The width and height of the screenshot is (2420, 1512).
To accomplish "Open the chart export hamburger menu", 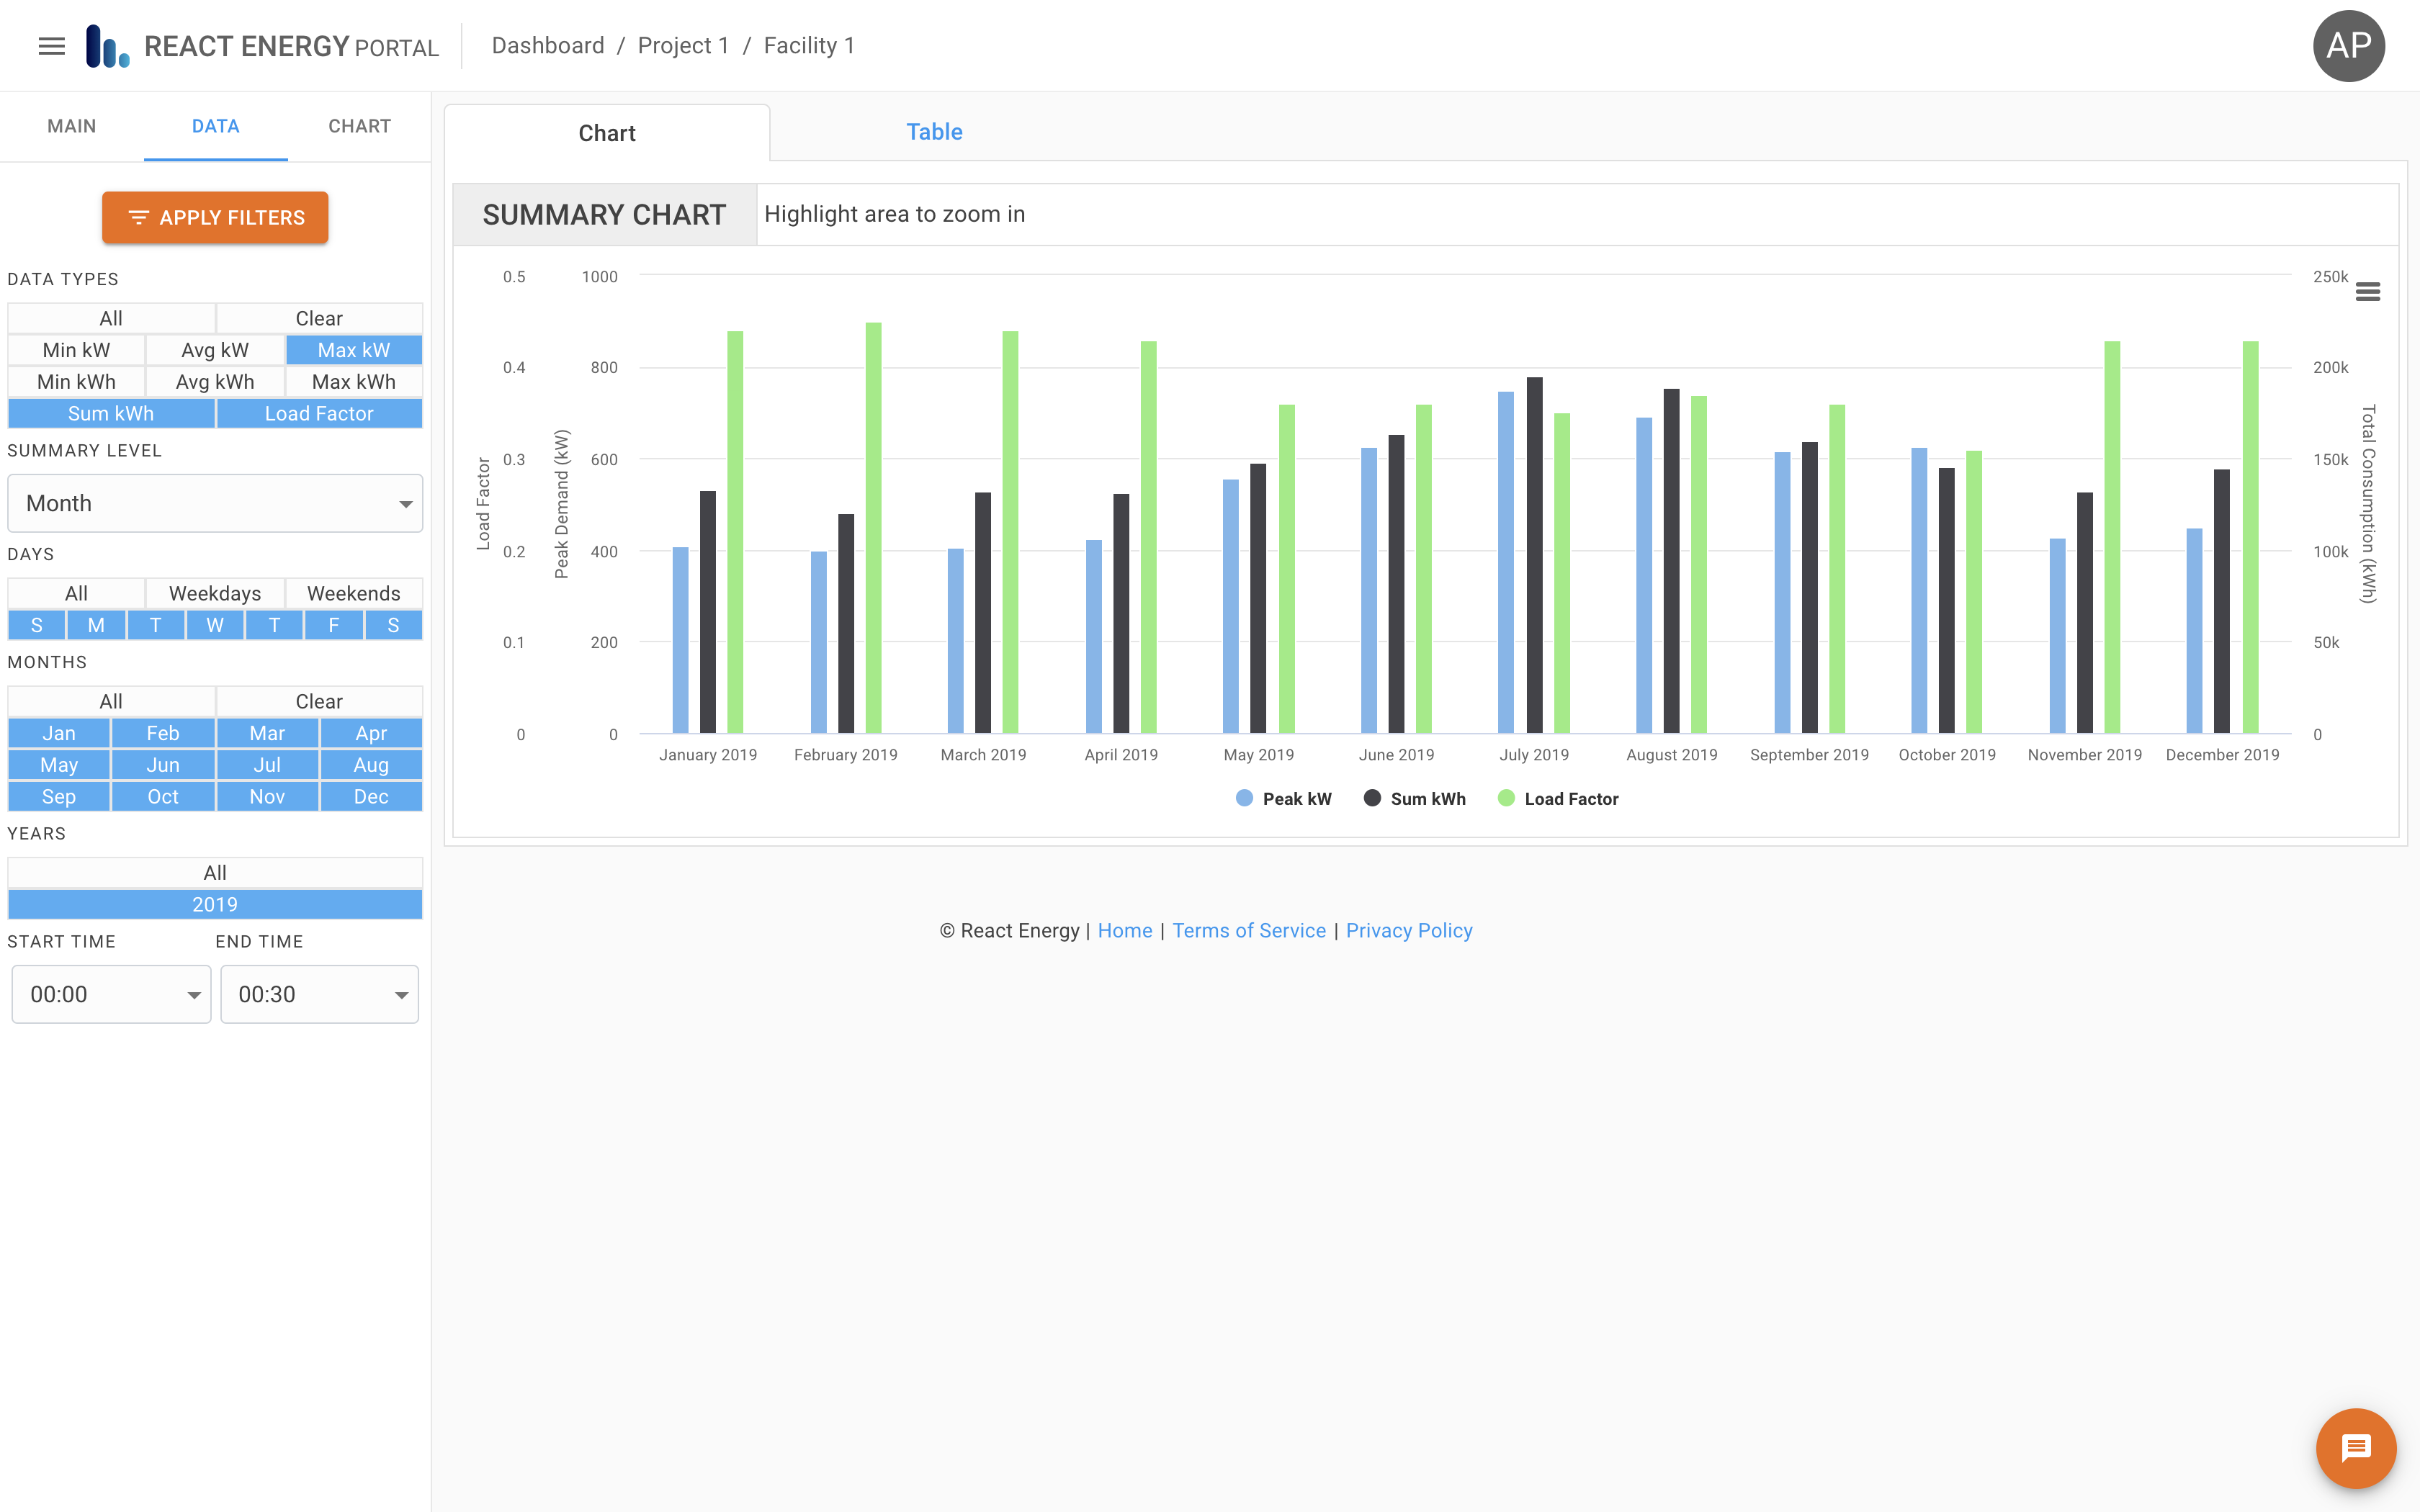I will click(2369, 291).
